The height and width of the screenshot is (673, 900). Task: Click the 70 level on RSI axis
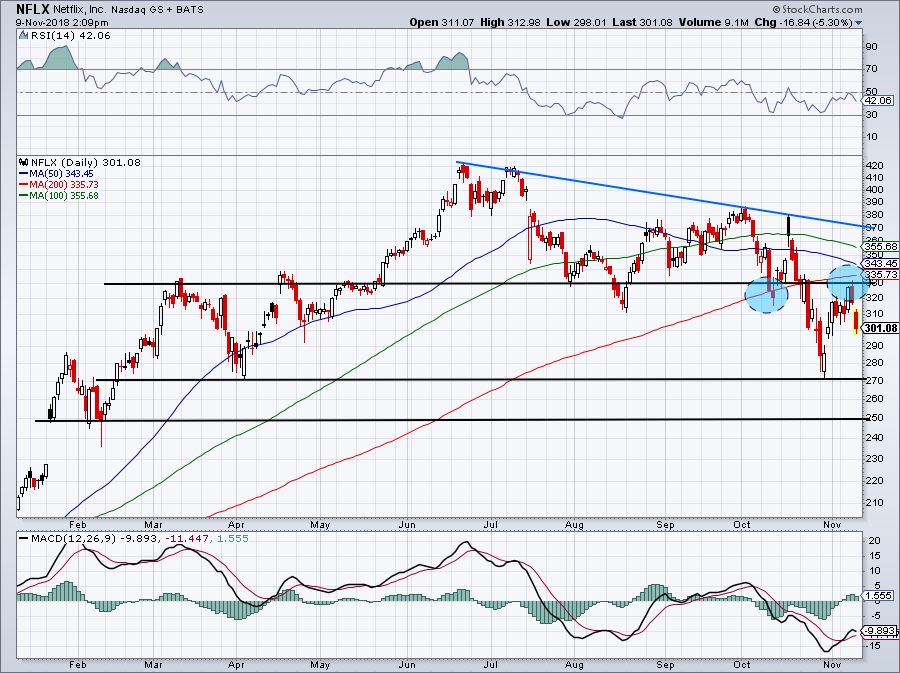[871, 69]
